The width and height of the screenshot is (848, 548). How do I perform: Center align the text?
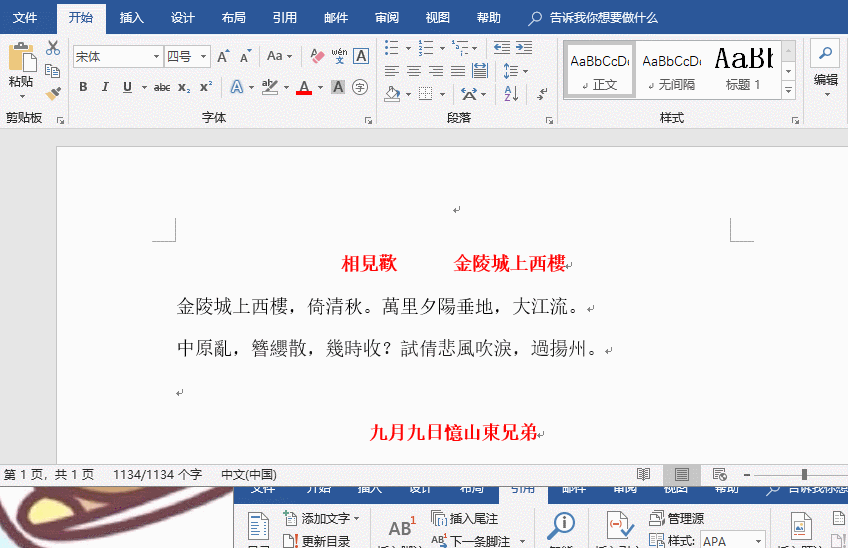click(414, 71)
